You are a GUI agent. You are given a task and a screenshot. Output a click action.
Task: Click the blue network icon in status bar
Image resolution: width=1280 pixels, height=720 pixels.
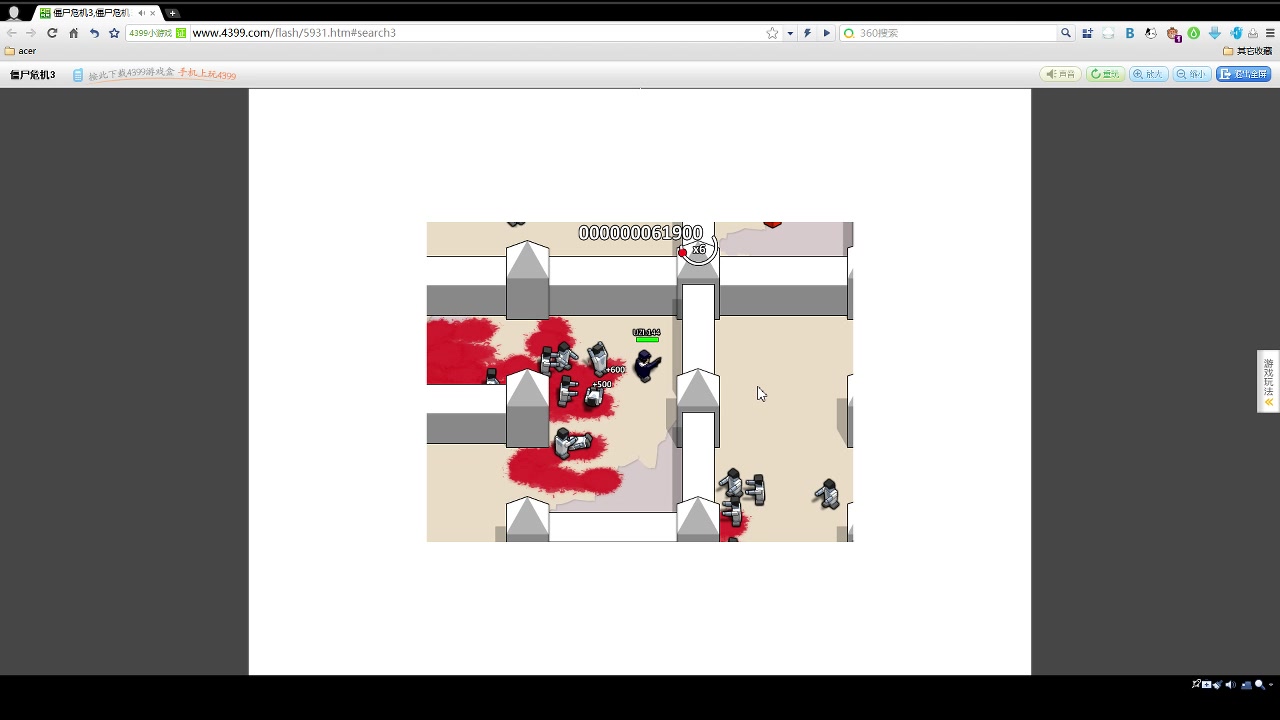pos(1245,685)
